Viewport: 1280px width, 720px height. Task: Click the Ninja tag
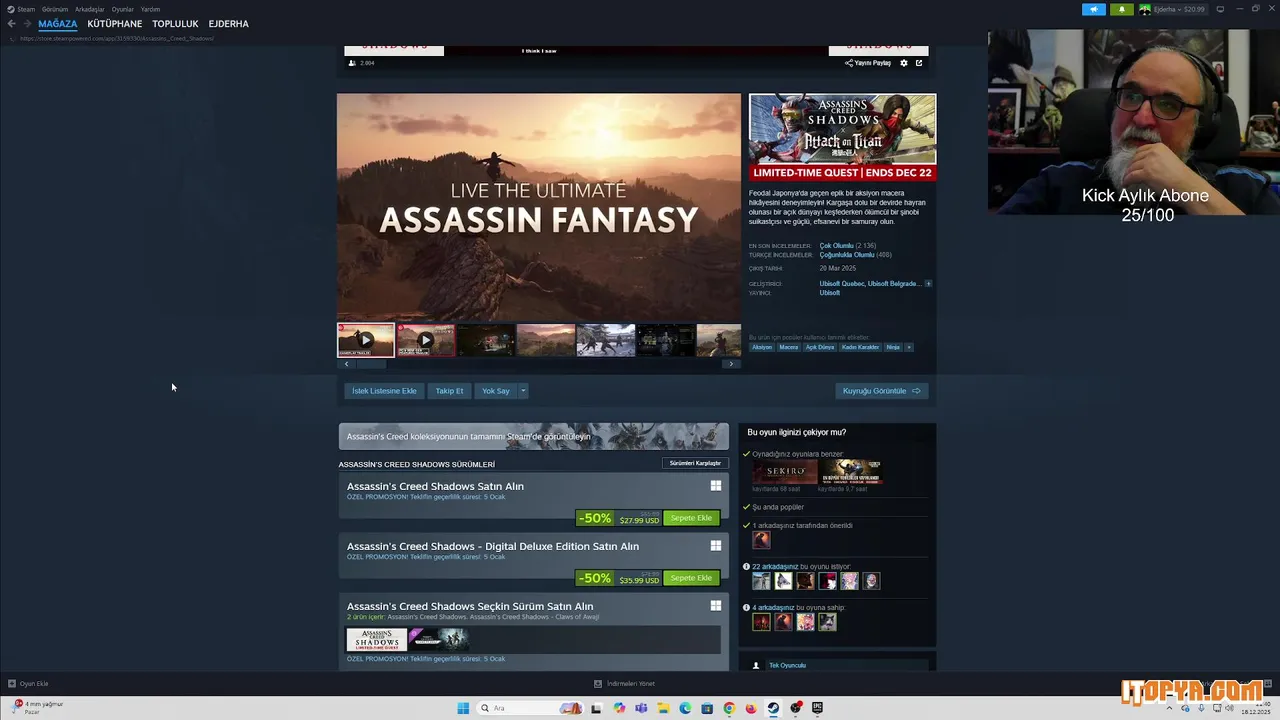[x=893, y=347]
